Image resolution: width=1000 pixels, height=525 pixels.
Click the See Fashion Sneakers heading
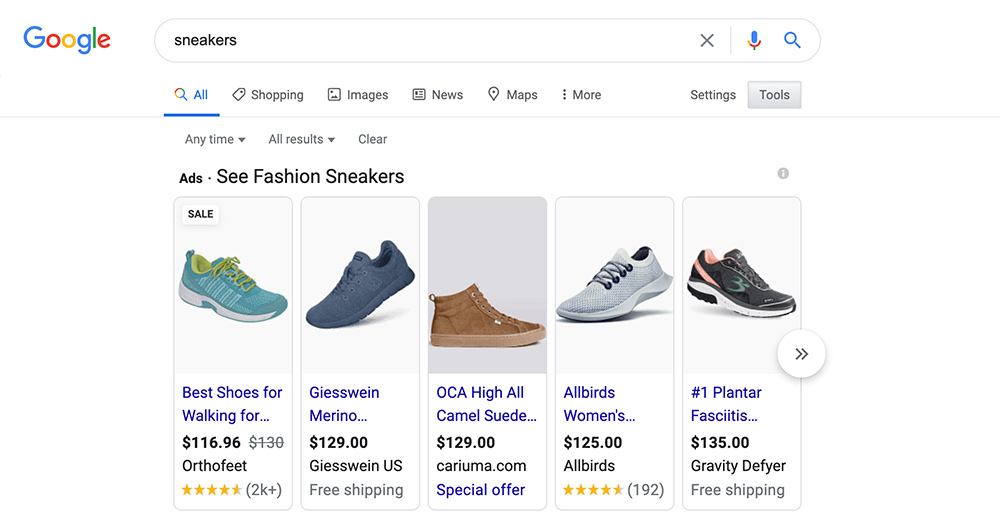point(311,177)
